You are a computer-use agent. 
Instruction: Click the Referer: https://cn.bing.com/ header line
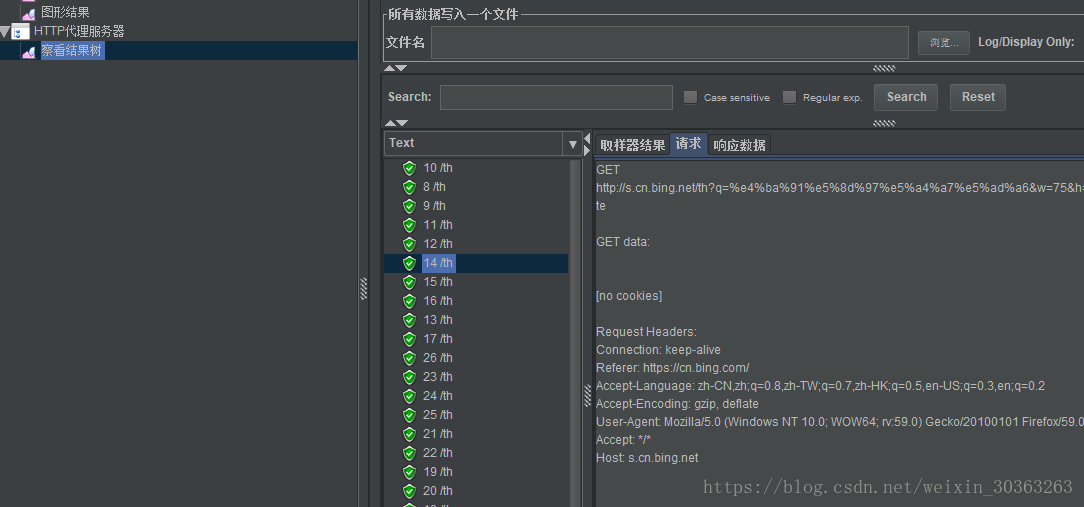(x=672, y=368)
